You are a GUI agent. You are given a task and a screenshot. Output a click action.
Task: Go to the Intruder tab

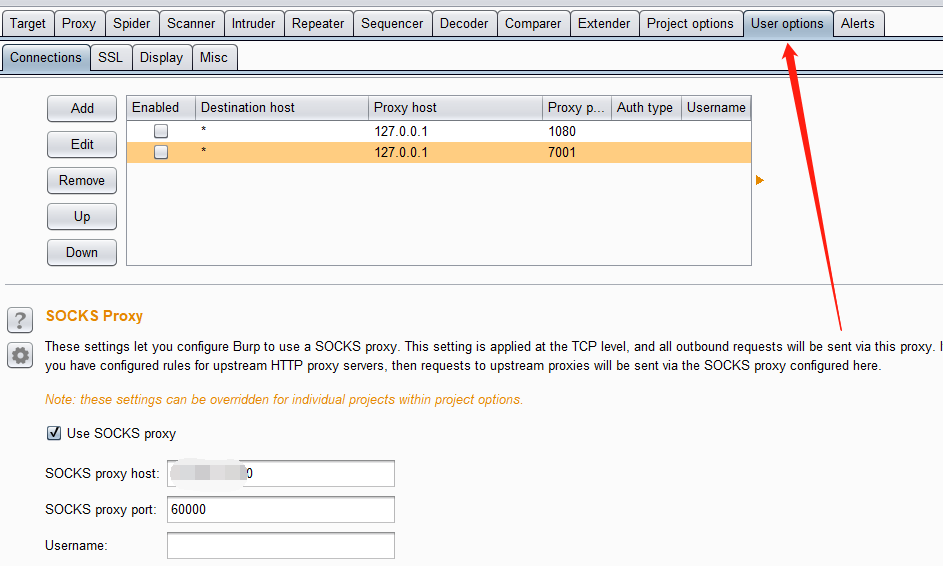[x=254, y=23]
